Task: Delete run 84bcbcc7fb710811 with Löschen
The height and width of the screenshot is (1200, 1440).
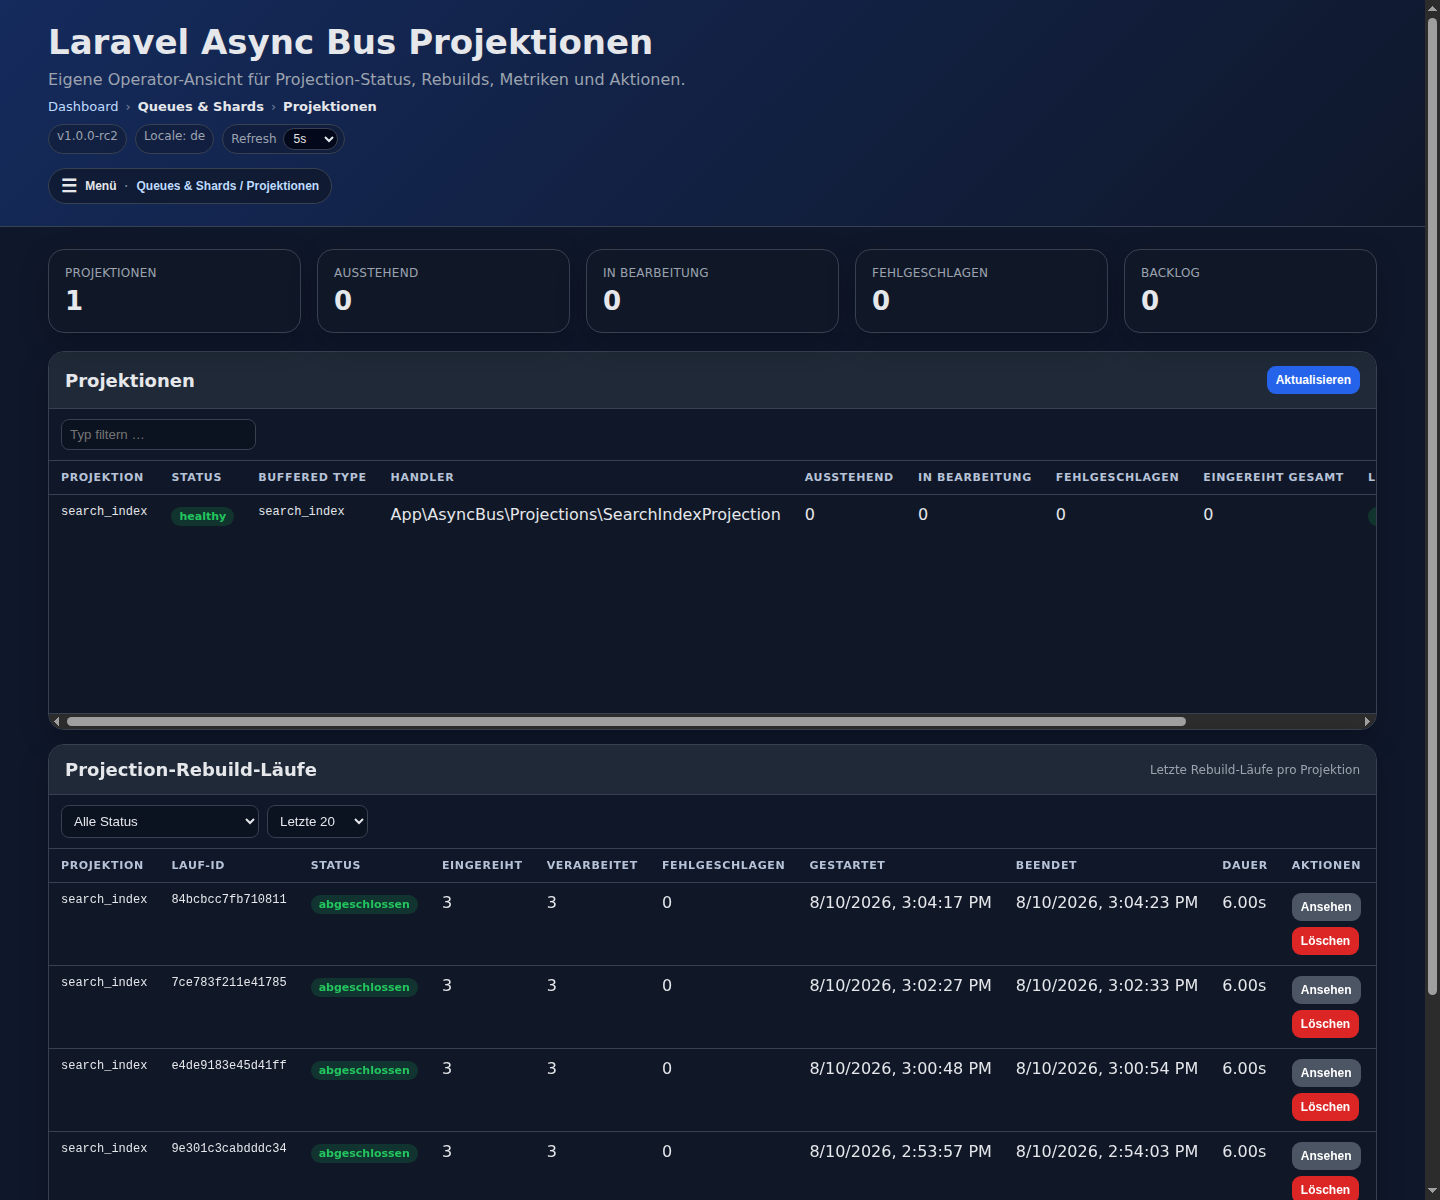Action: tap(1325, 941)
